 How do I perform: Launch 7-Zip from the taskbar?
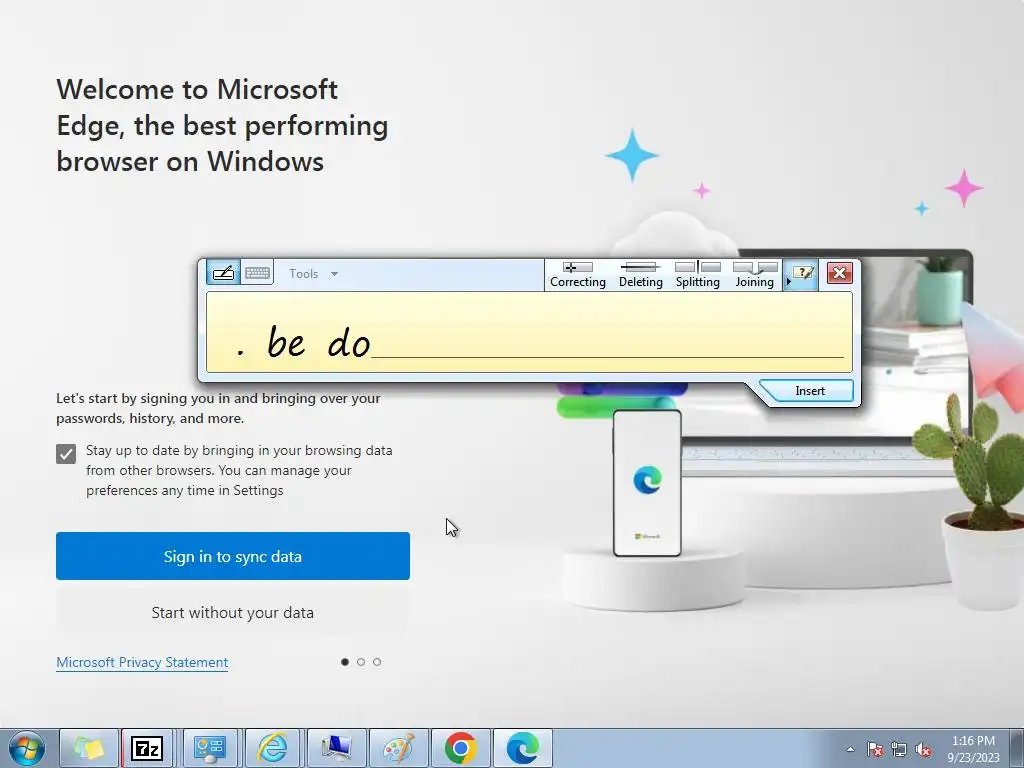pos(148,748)
